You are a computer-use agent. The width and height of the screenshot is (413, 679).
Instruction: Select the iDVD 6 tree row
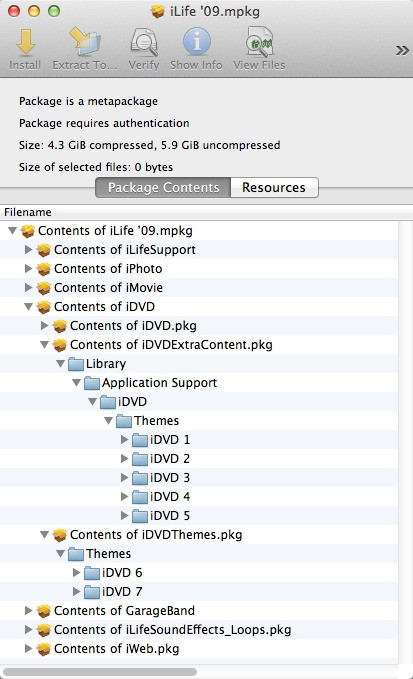coord(199,572)
